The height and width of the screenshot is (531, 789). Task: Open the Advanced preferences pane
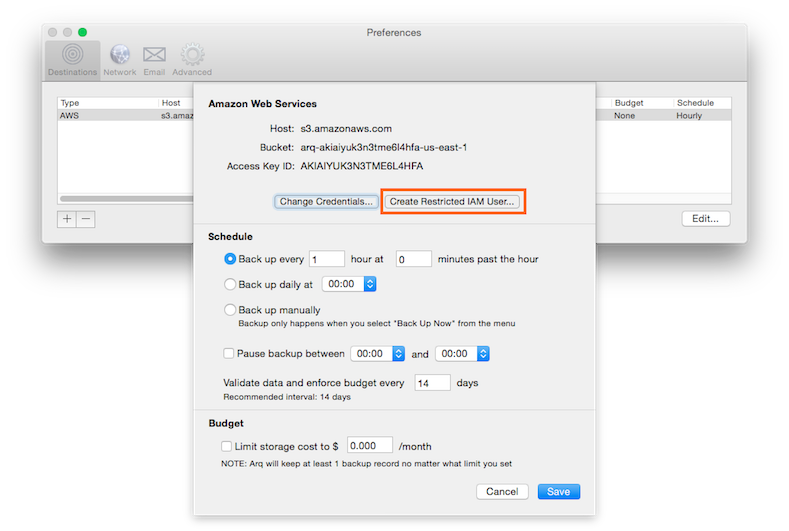[x=191, y=59]
